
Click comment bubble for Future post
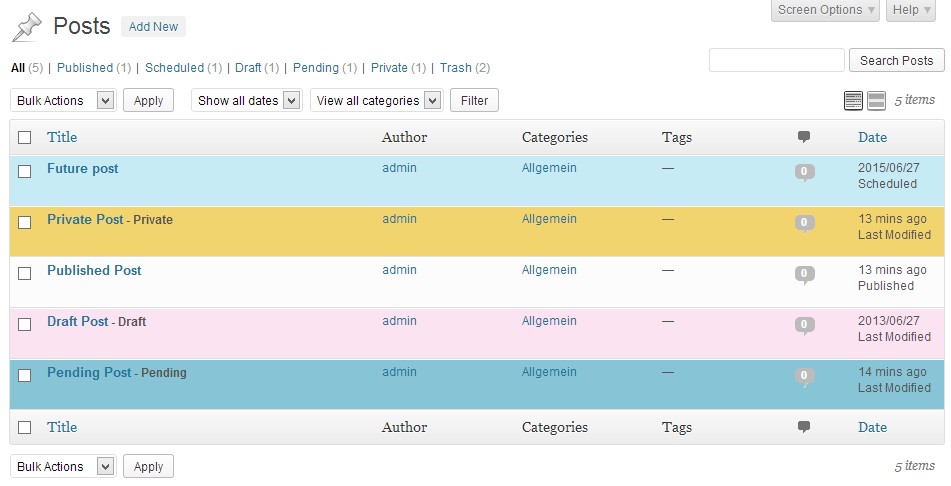[x=805, y=173]
